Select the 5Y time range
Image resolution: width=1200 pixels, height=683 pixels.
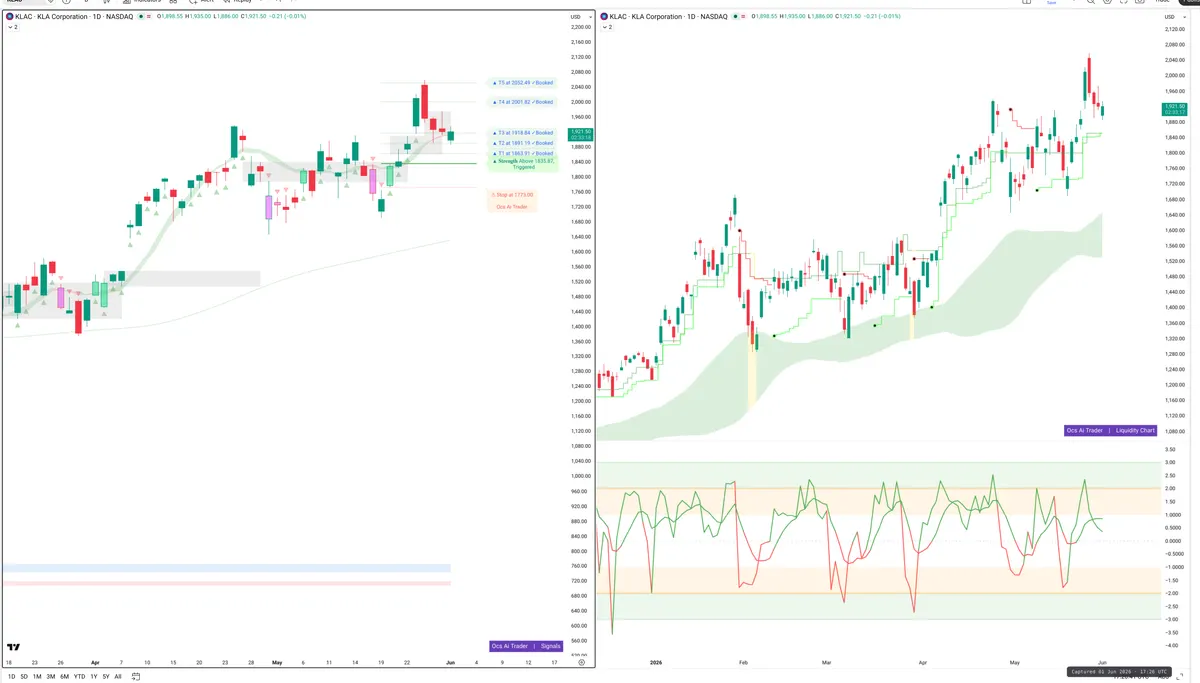(106, 676)
